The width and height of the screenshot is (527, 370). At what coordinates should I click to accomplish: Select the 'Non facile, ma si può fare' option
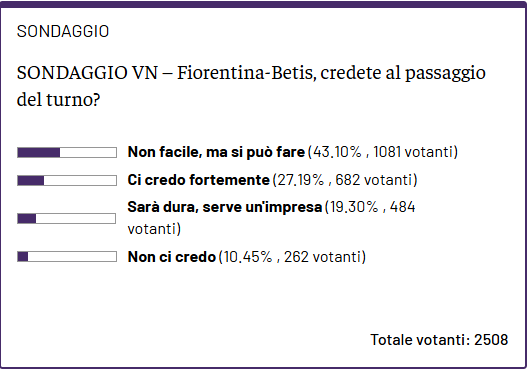(216, 152)
